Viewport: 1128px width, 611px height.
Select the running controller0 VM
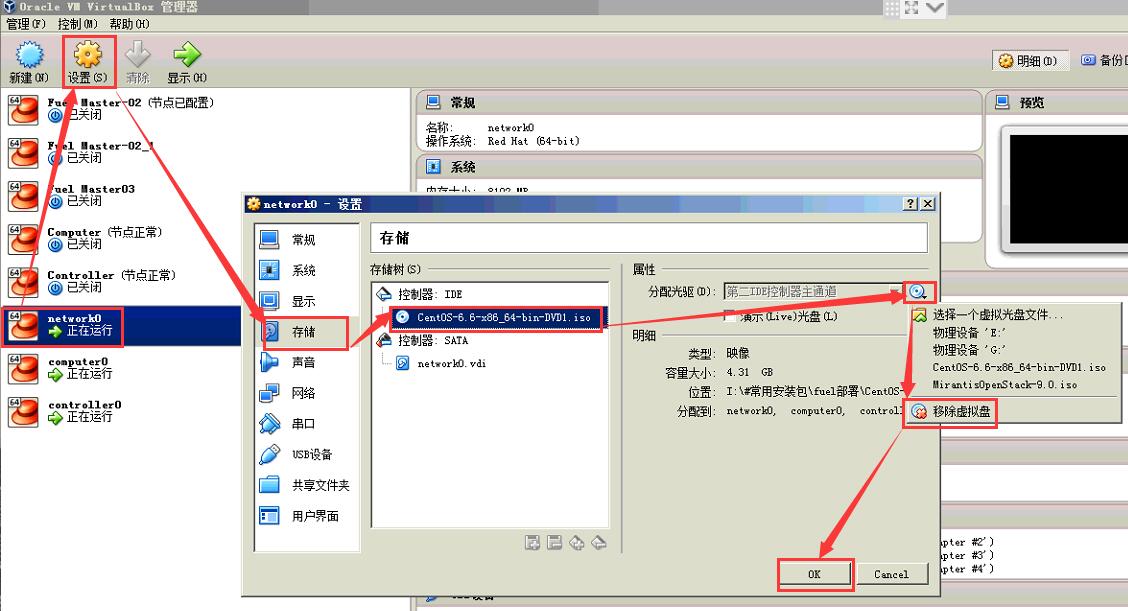click(x=121, y=412)
